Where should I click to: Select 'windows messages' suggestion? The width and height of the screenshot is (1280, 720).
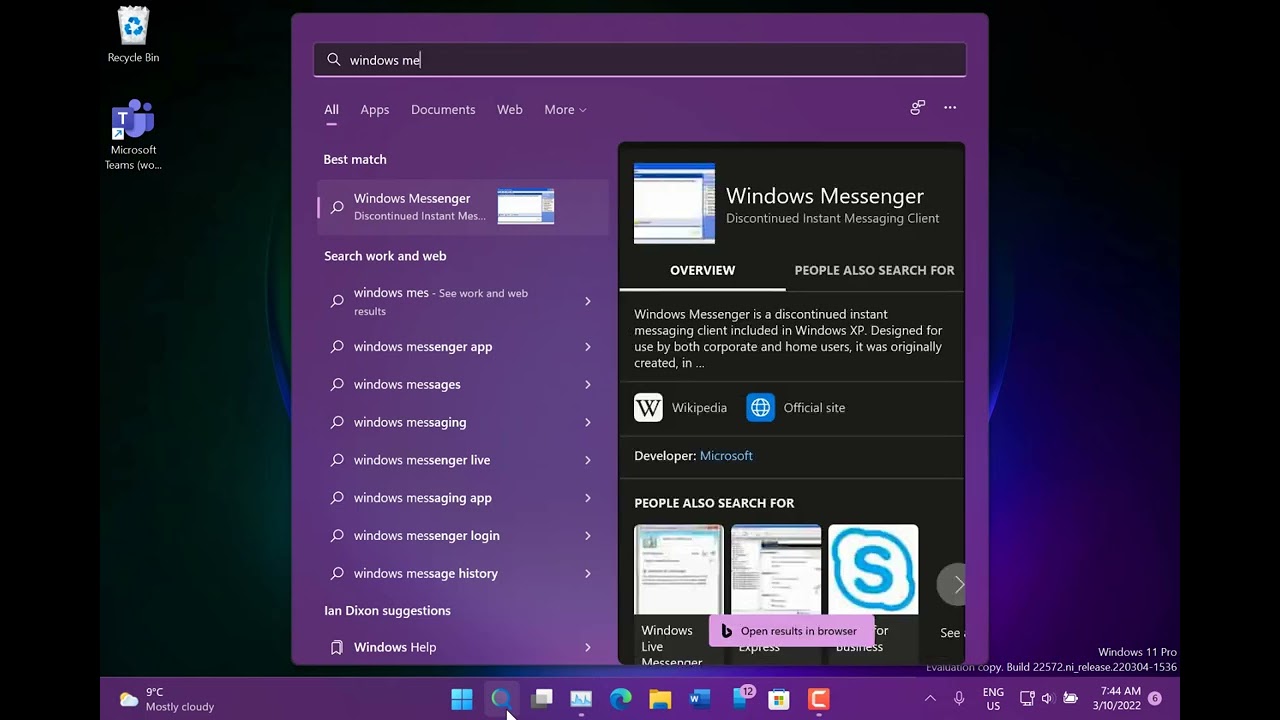coord(462,385)
